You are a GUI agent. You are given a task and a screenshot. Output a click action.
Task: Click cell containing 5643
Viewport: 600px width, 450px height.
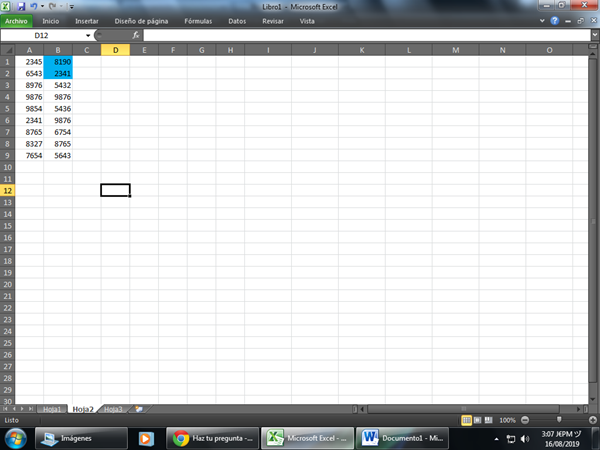58,155
